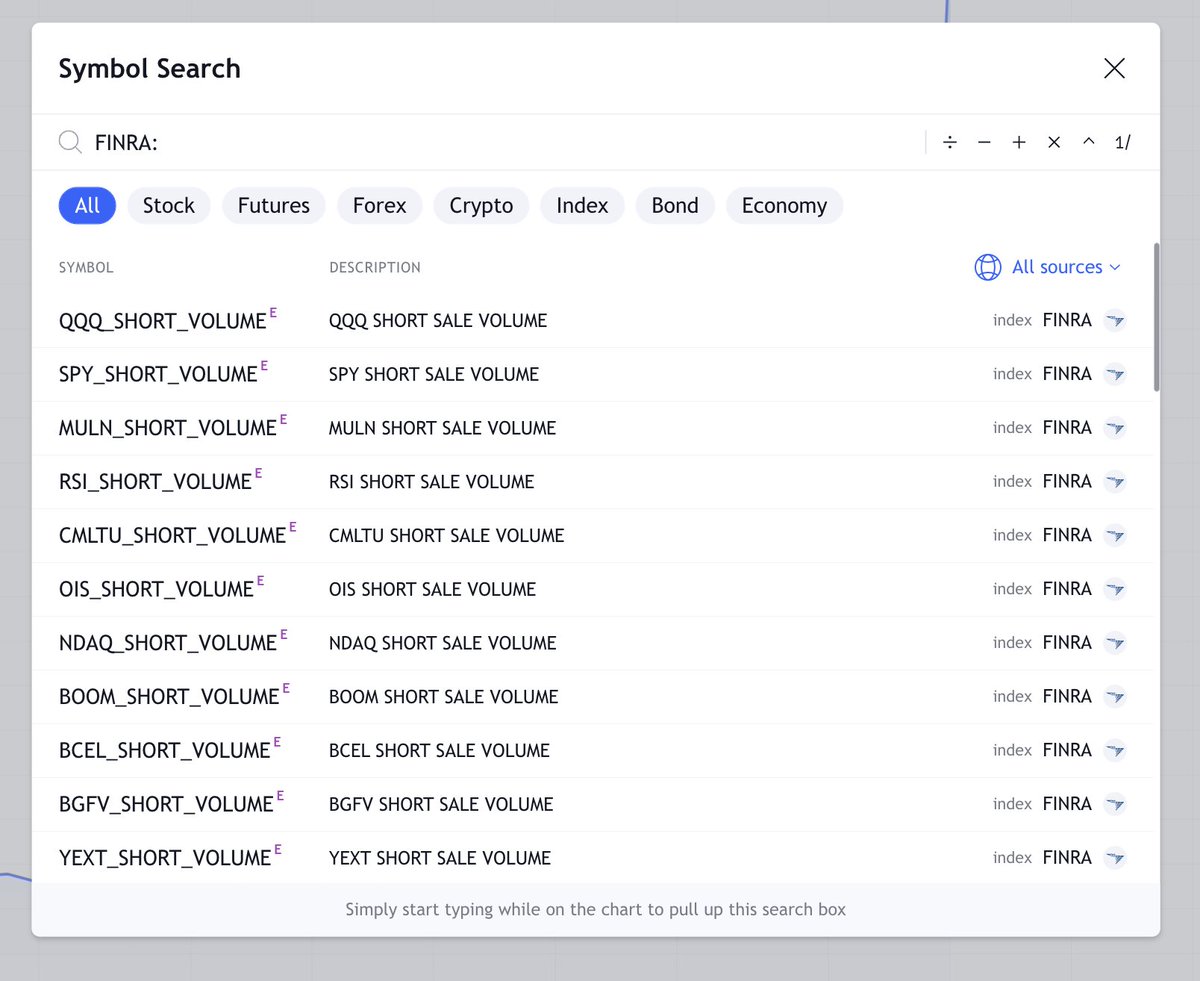Screen dimensions: 1200x981
Task: Click FINRA logo icon in BOOM row
Action: tap(1115, 696)
